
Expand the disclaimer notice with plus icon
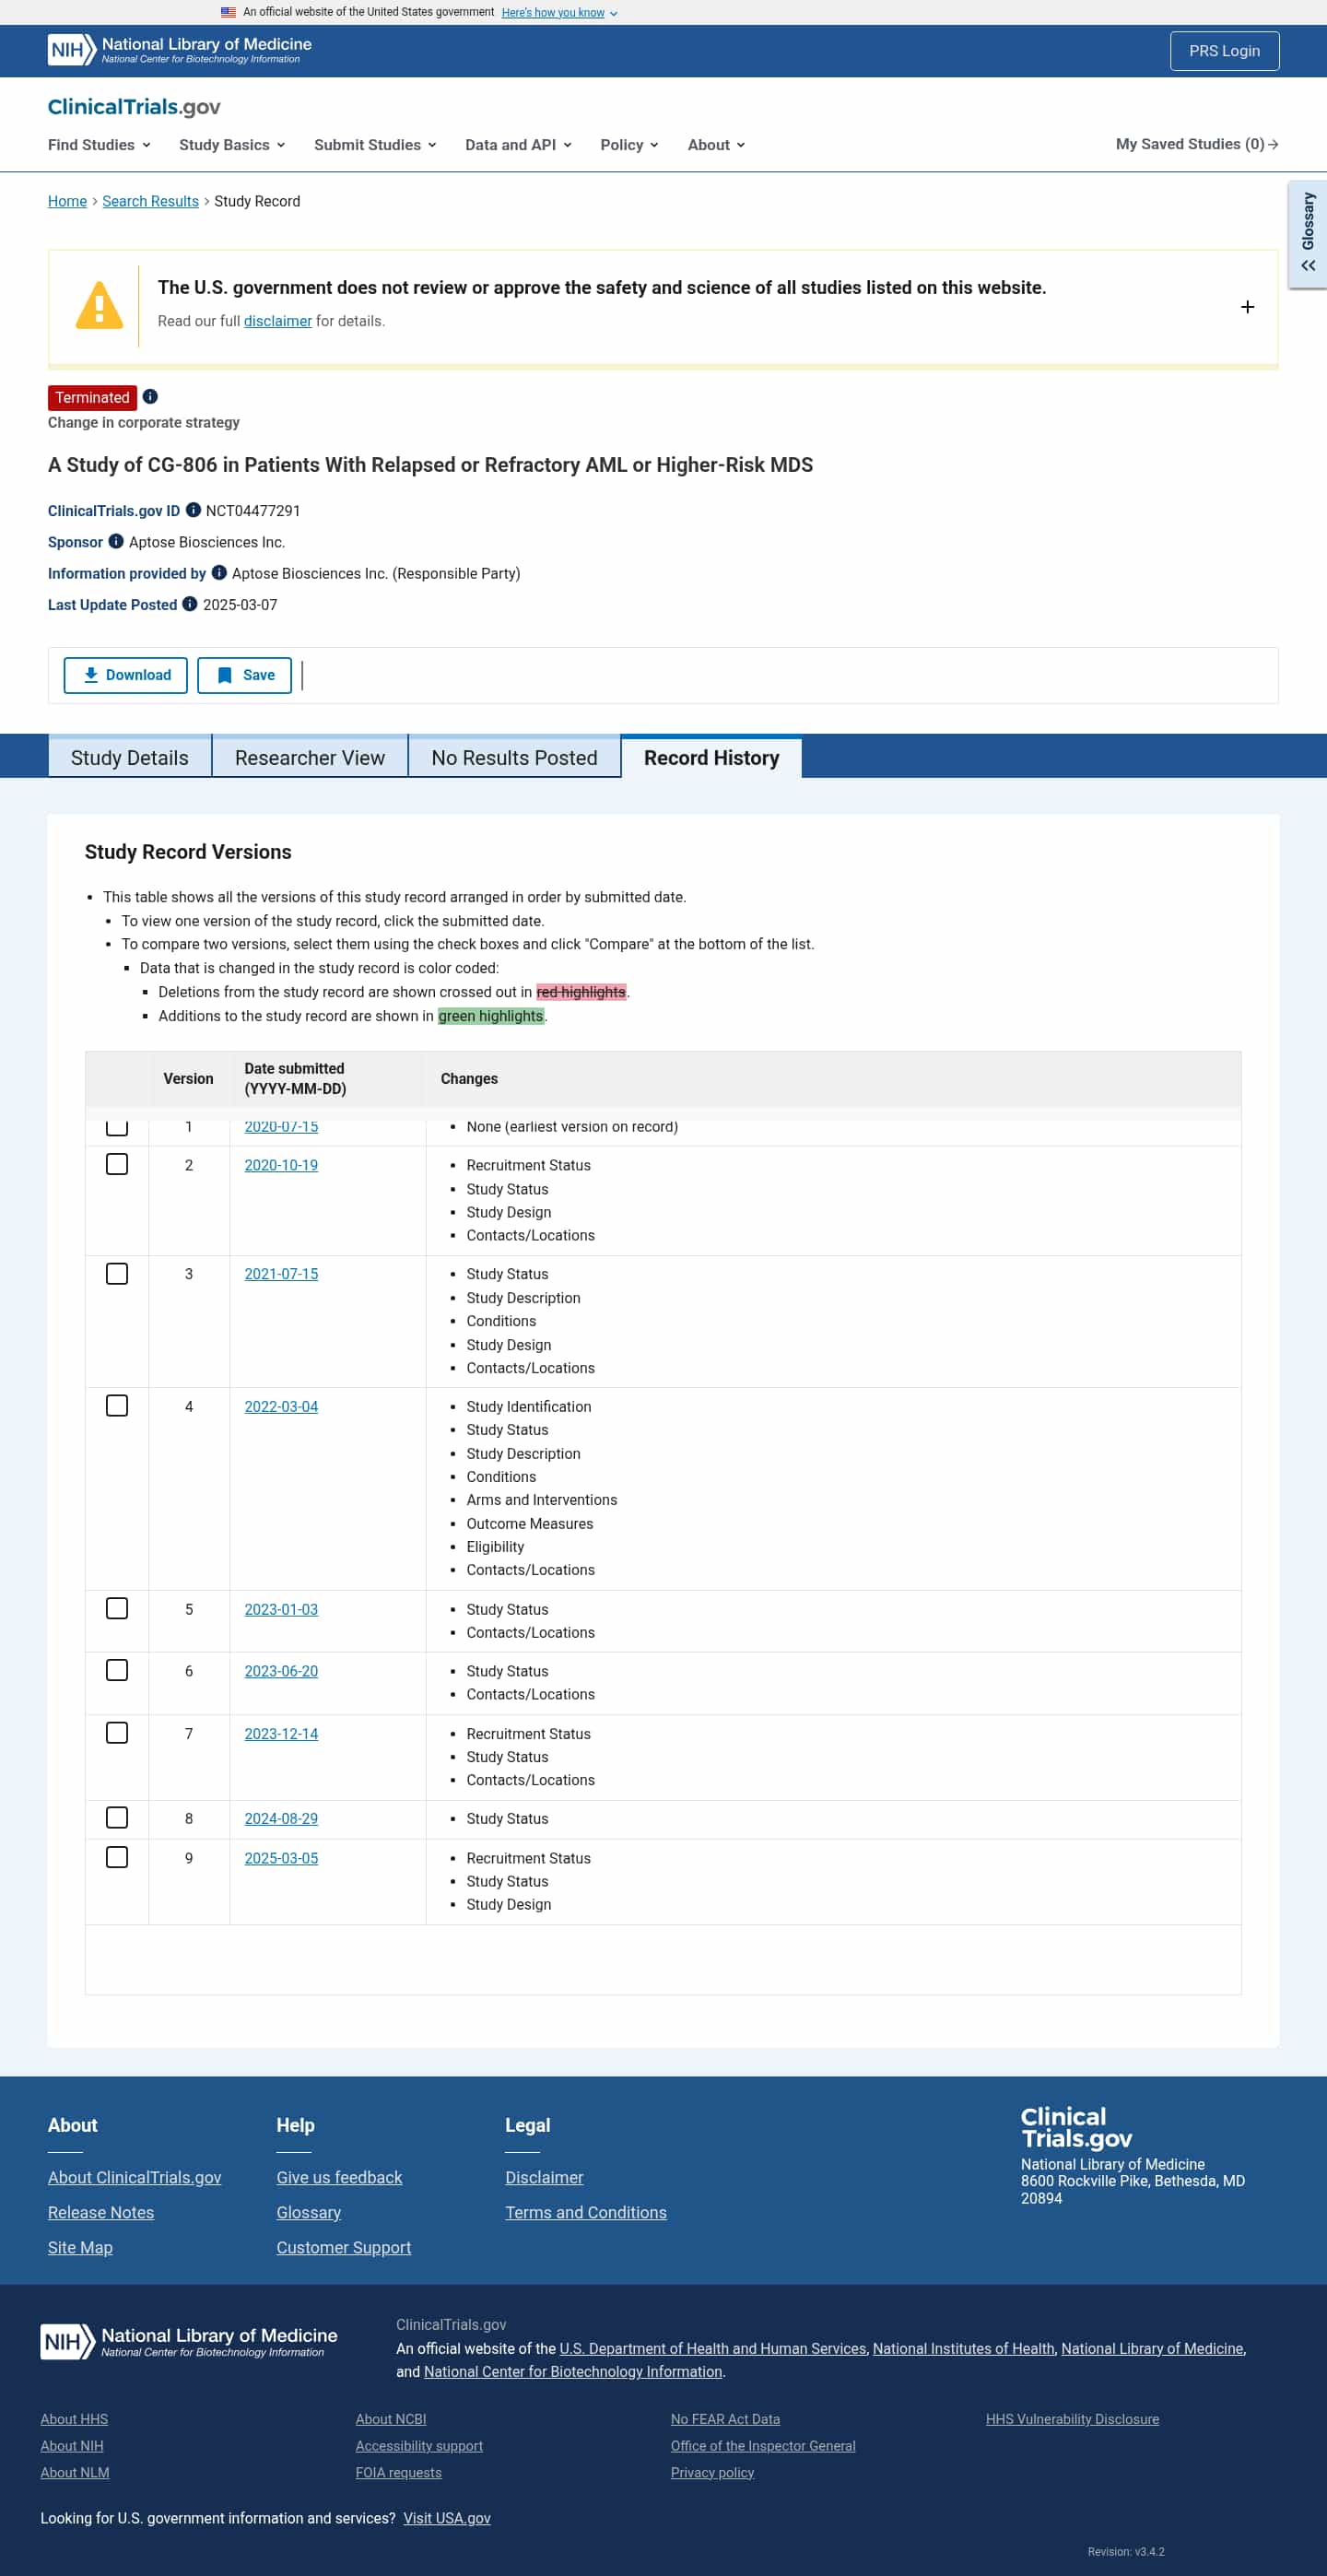tap(1247, 306)
